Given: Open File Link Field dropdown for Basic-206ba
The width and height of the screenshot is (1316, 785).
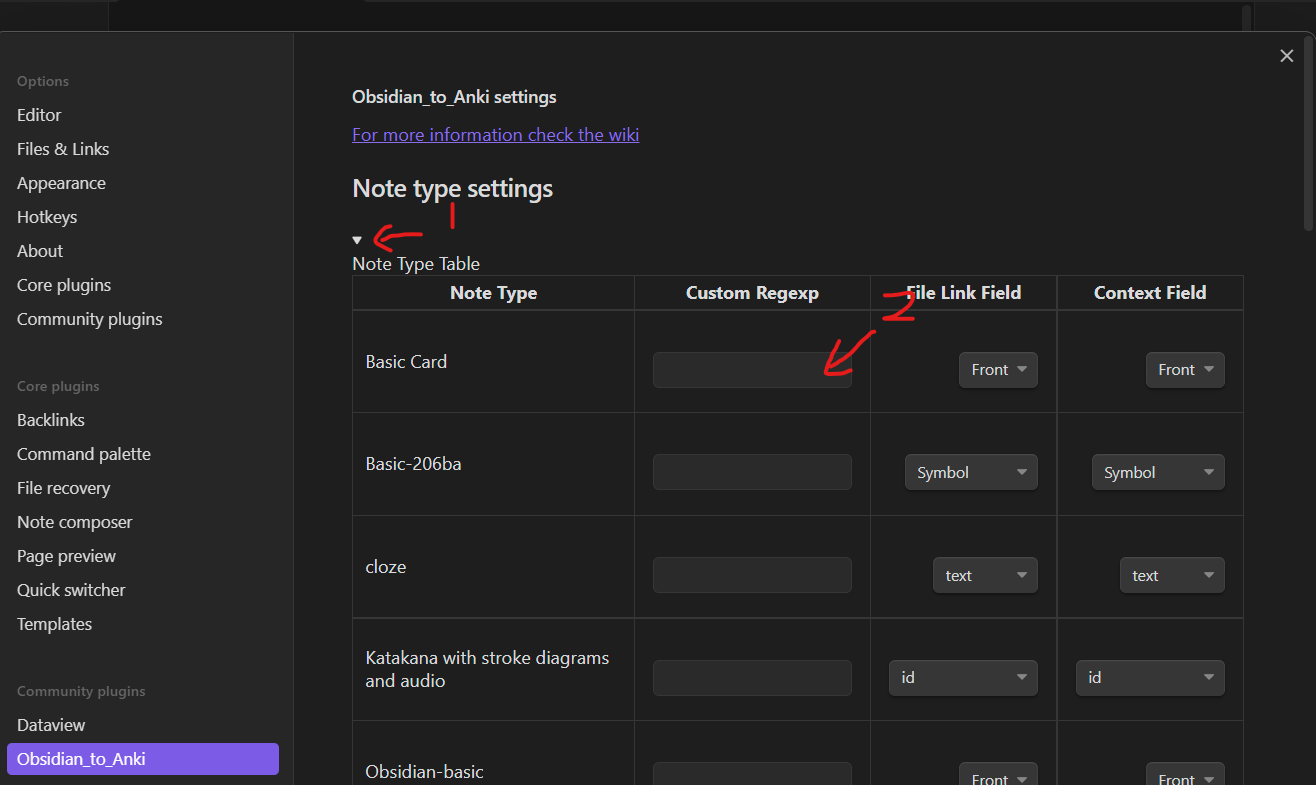Looking at the screenshot, I should click(971, 472).
